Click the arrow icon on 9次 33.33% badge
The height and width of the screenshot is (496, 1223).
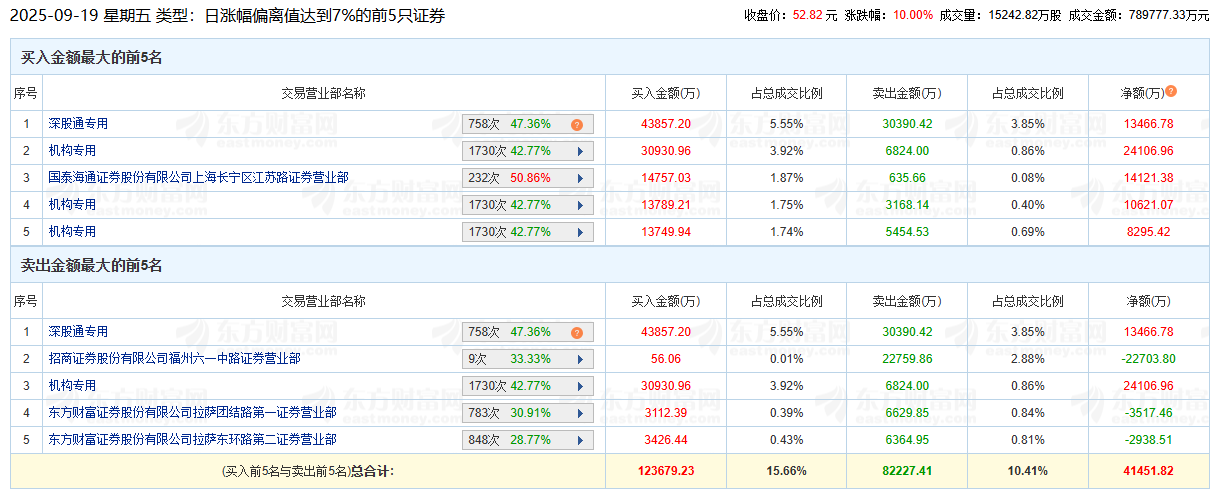pyautogui.click(x=580, y=359)
